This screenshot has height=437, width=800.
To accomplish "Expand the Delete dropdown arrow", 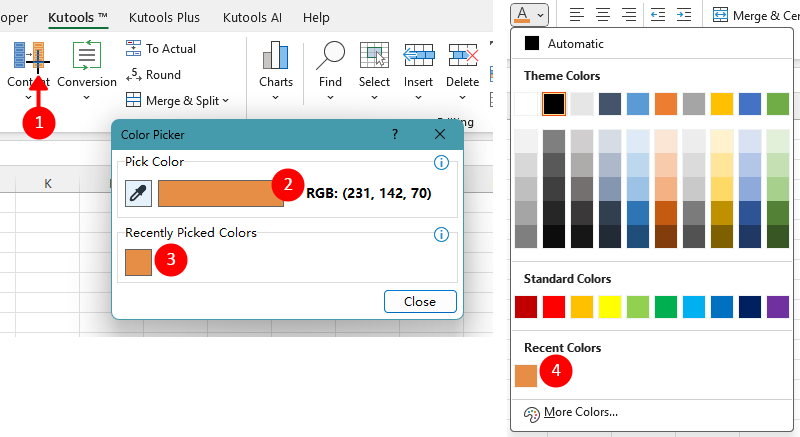I will tap(462, 97).
